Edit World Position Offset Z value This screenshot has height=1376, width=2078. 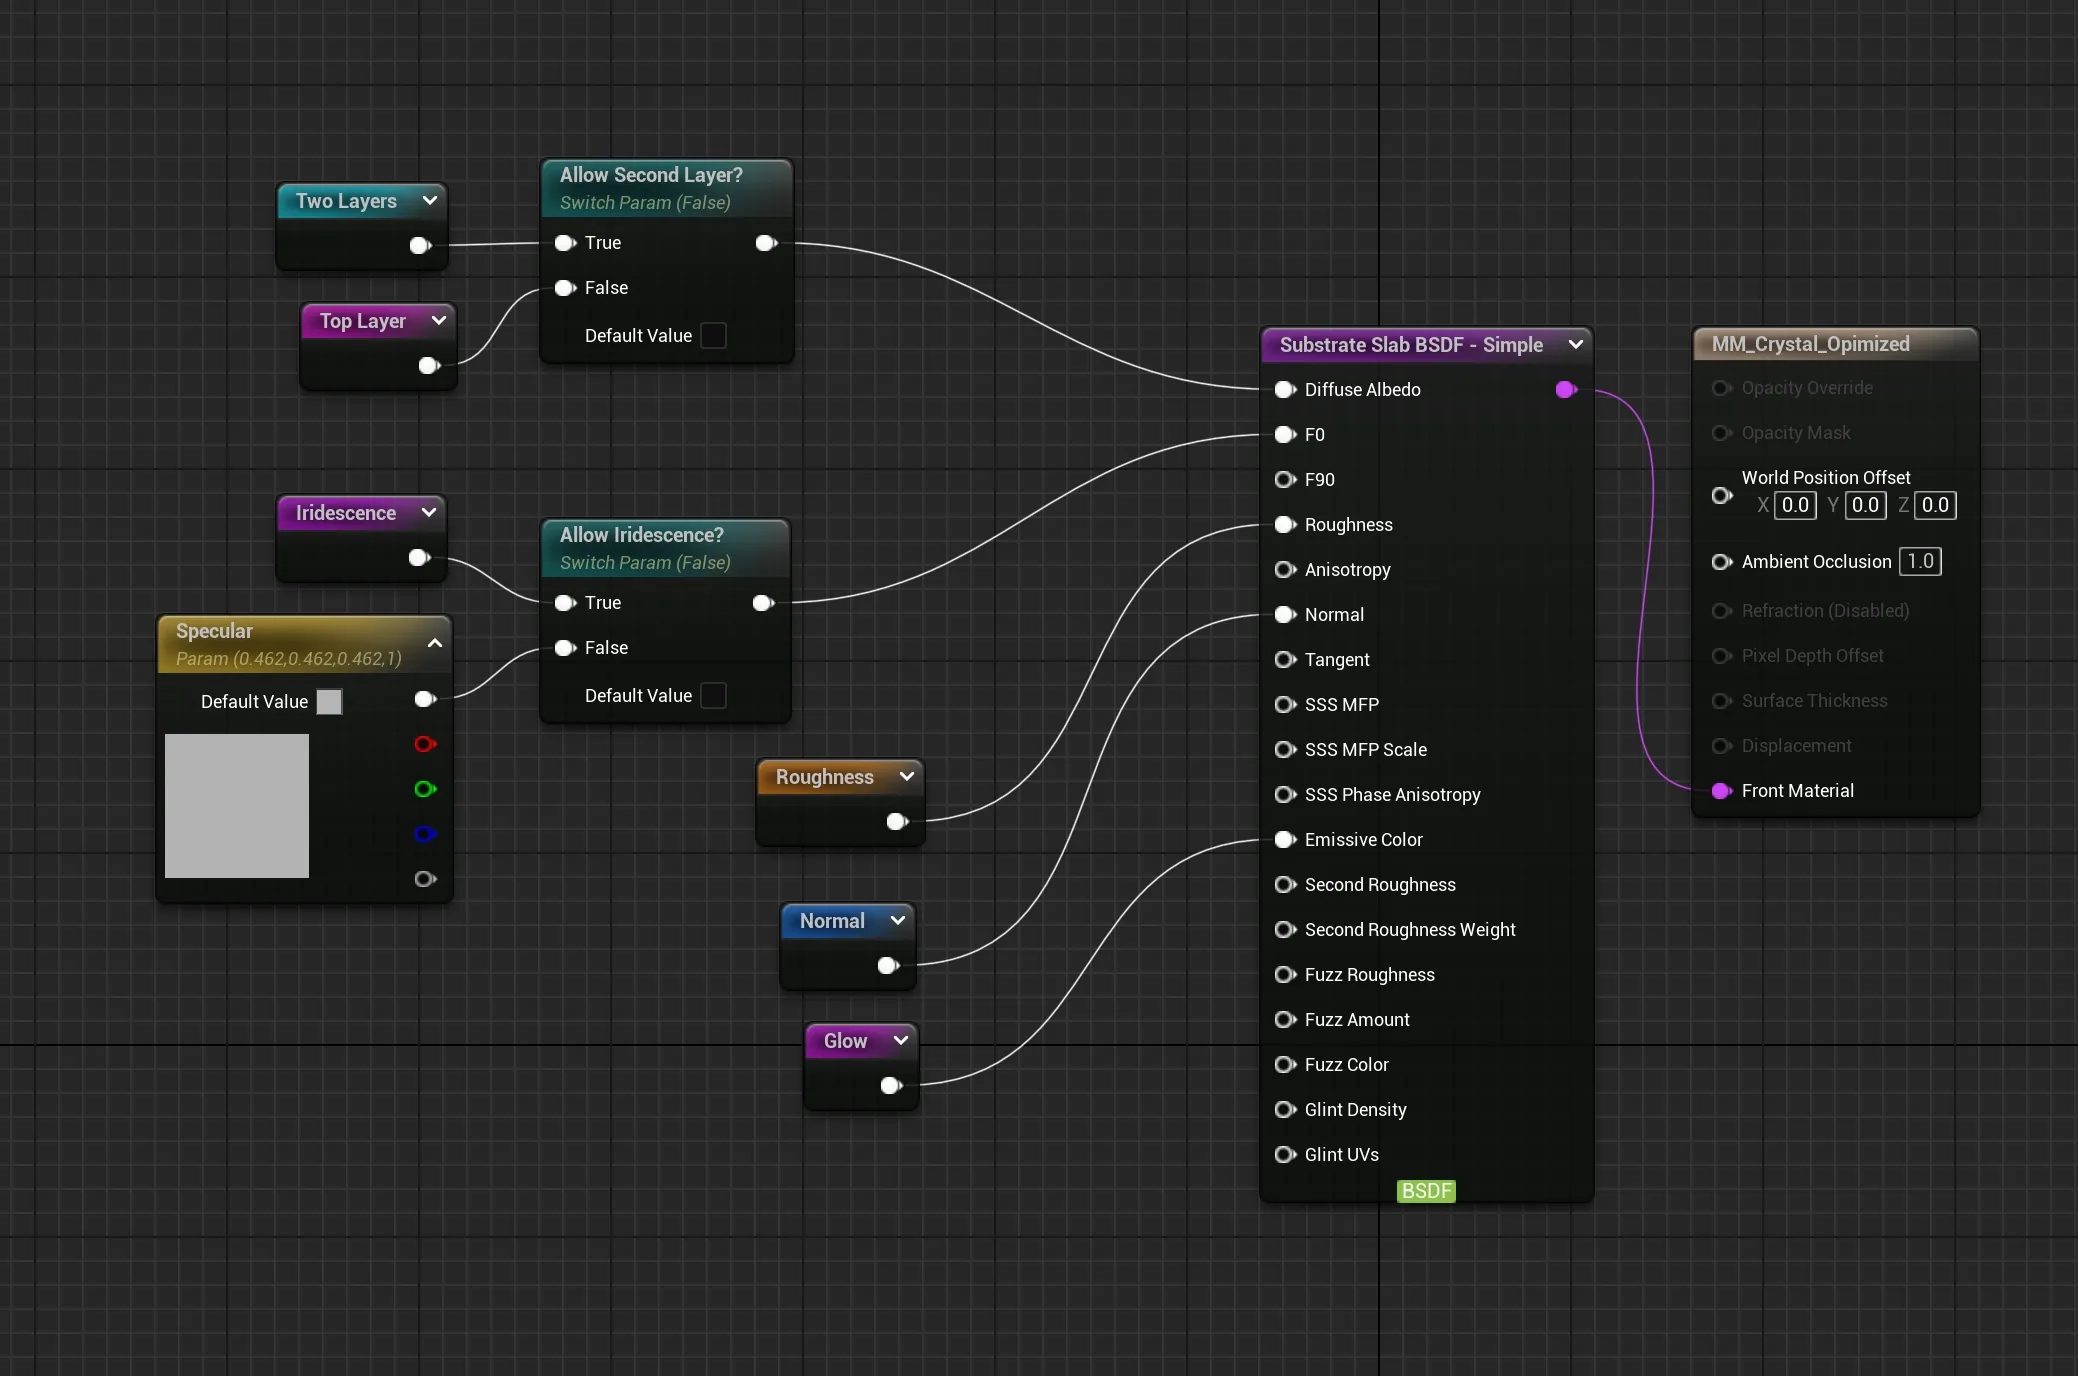pos(1935,505)
